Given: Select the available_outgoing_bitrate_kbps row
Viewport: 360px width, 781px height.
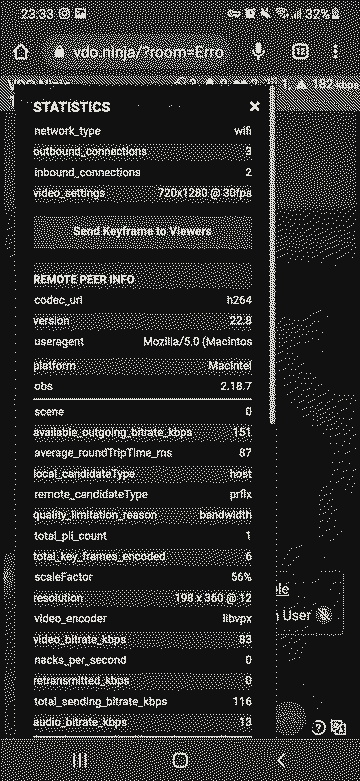Looking at the screenshot, I should tap(142, 432).
